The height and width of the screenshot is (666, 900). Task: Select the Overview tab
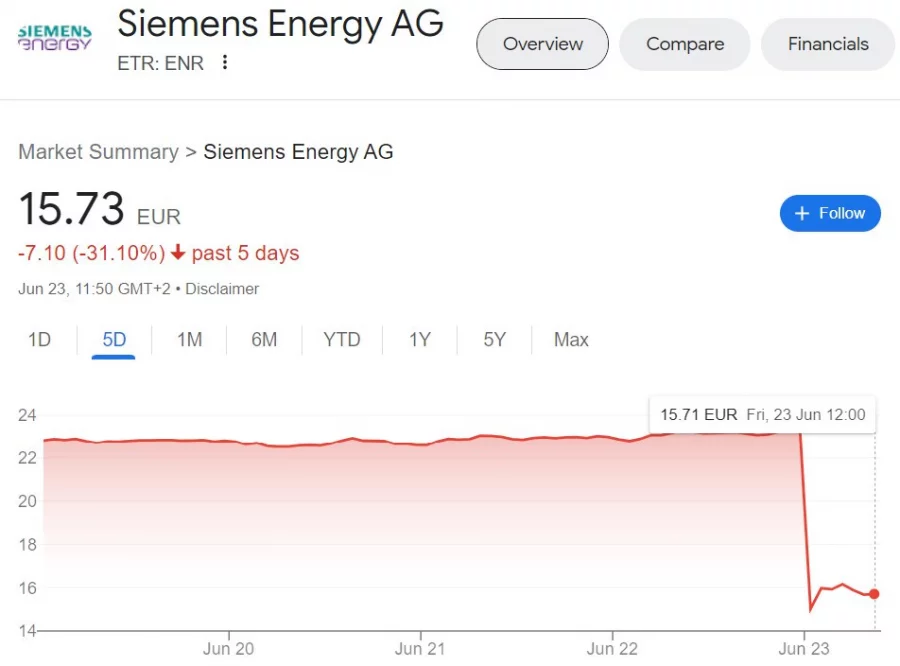(x=542, y=44)
